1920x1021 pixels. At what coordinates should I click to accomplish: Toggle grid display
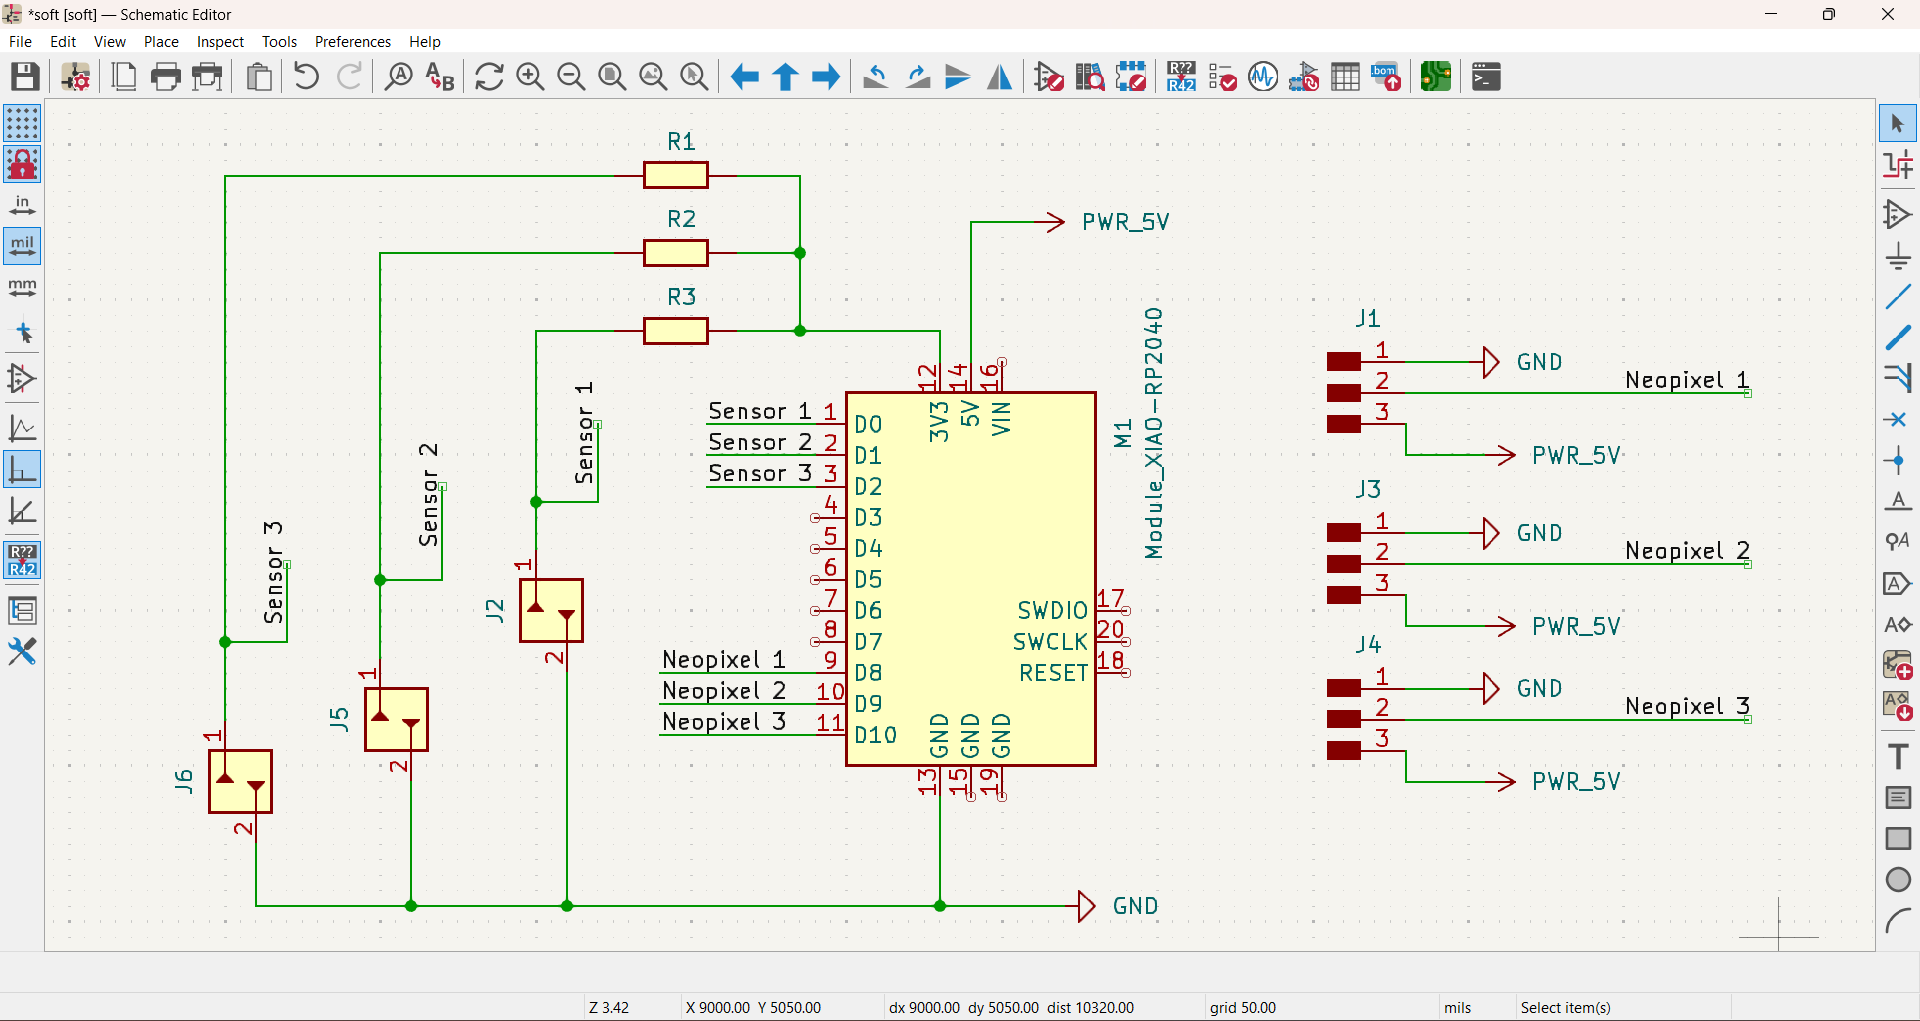pos(22,123)
